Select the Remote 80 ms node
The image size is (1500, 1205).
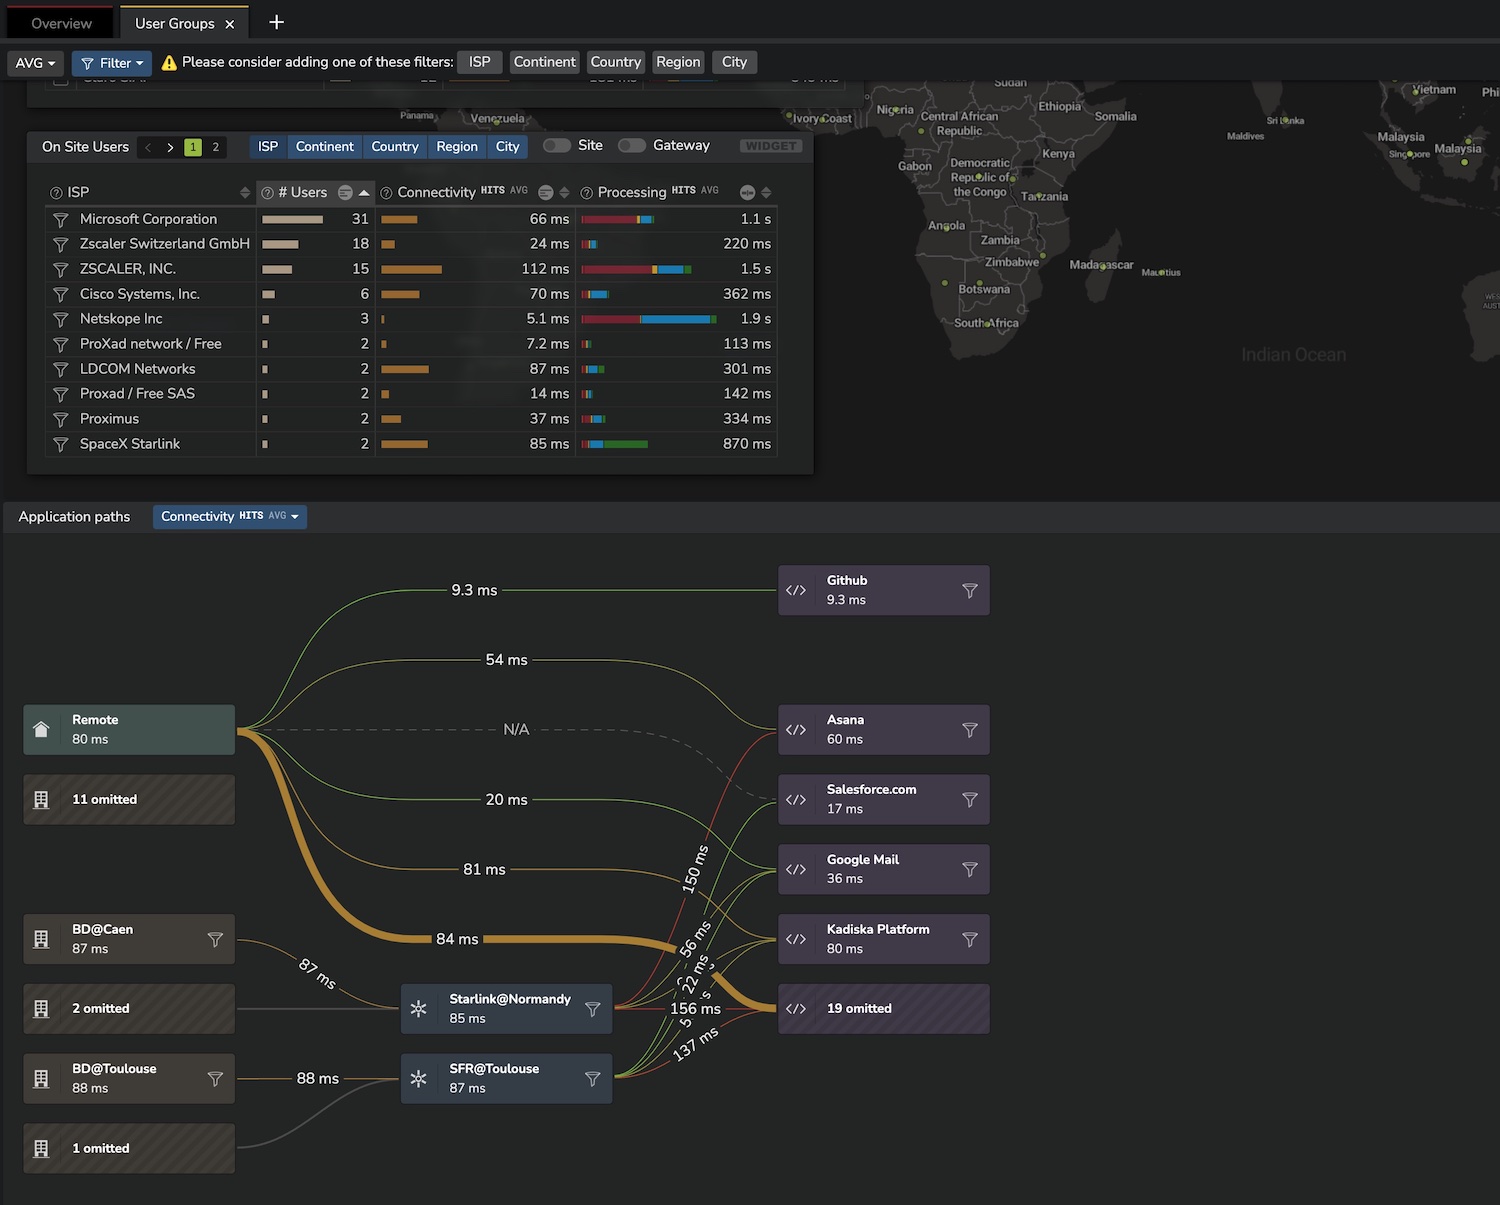coord(129,730)
